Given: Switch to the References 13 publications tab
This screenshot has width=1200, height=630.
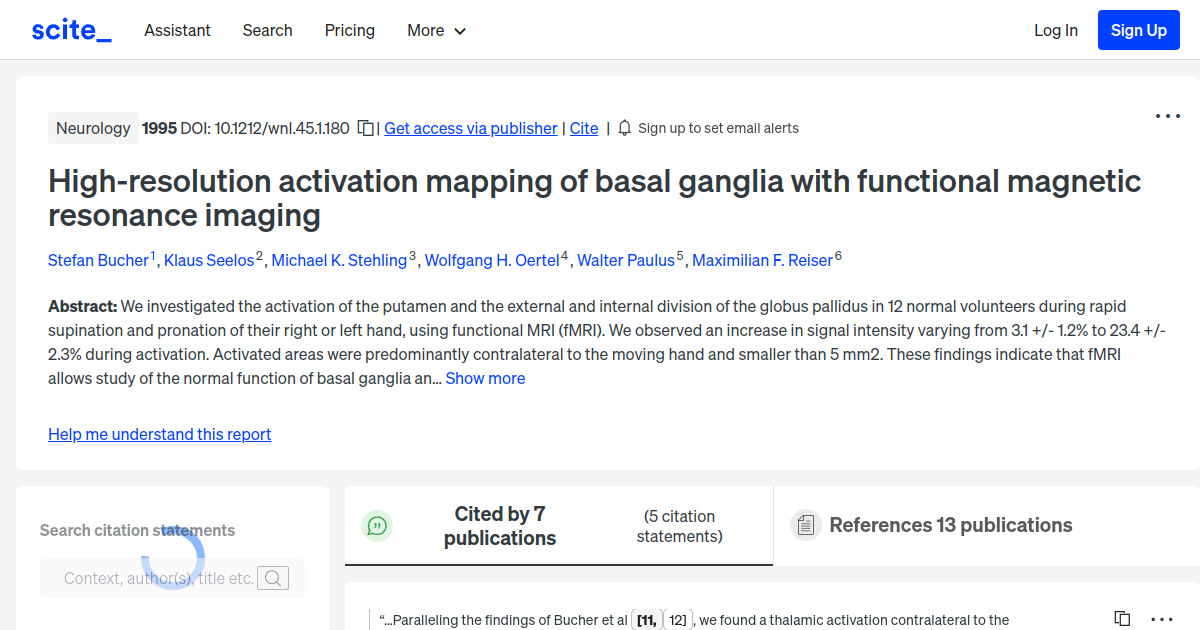Looking at the screenshot, I should [x=950, y=525].
